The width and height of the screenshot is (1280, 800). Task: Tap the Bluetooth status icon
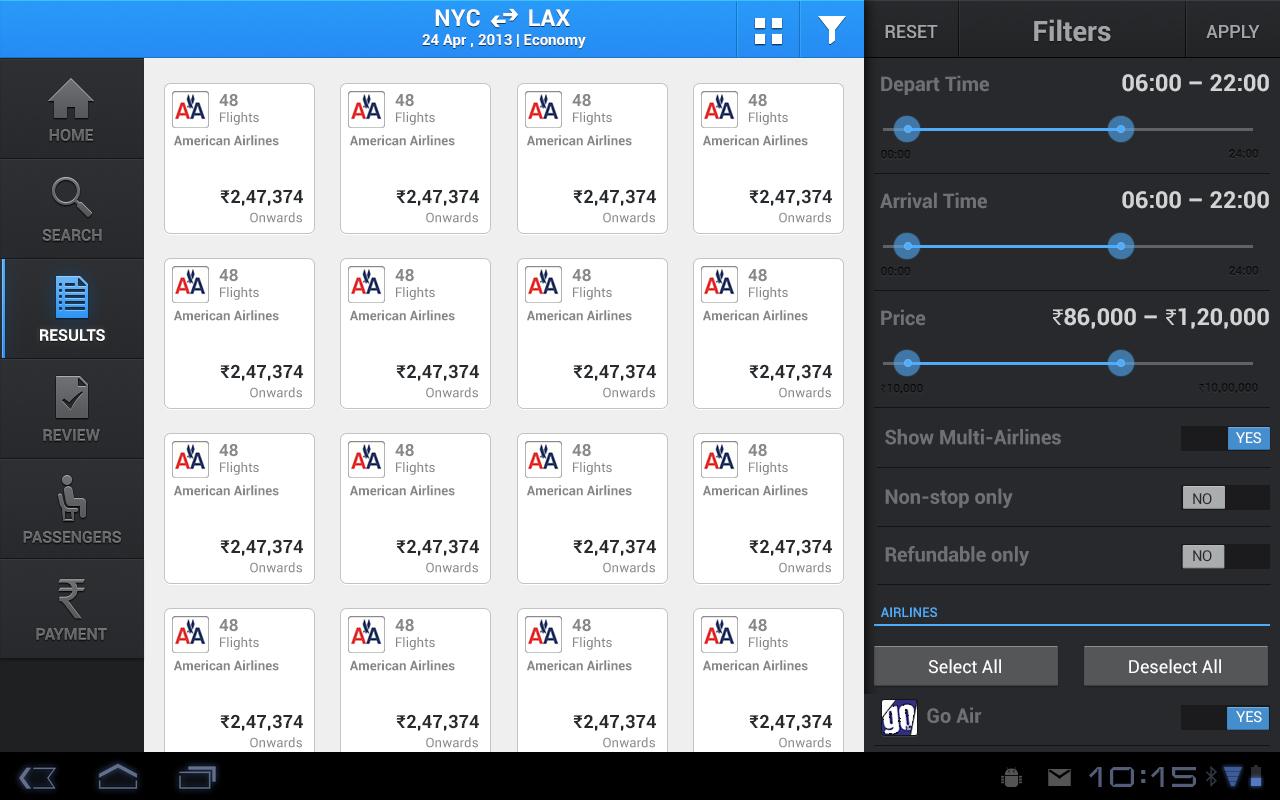pos(1210,777)
